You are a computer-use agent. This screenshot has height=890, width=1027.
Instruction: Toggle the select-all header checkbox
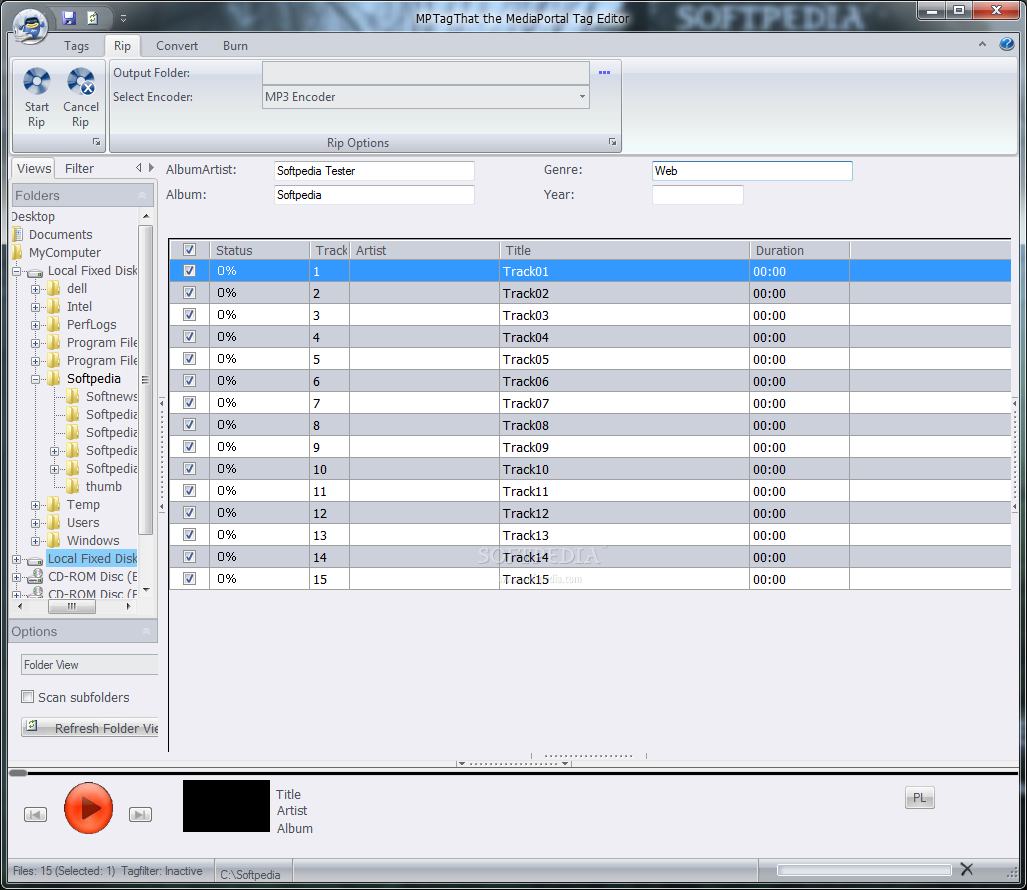coord(189,250)
